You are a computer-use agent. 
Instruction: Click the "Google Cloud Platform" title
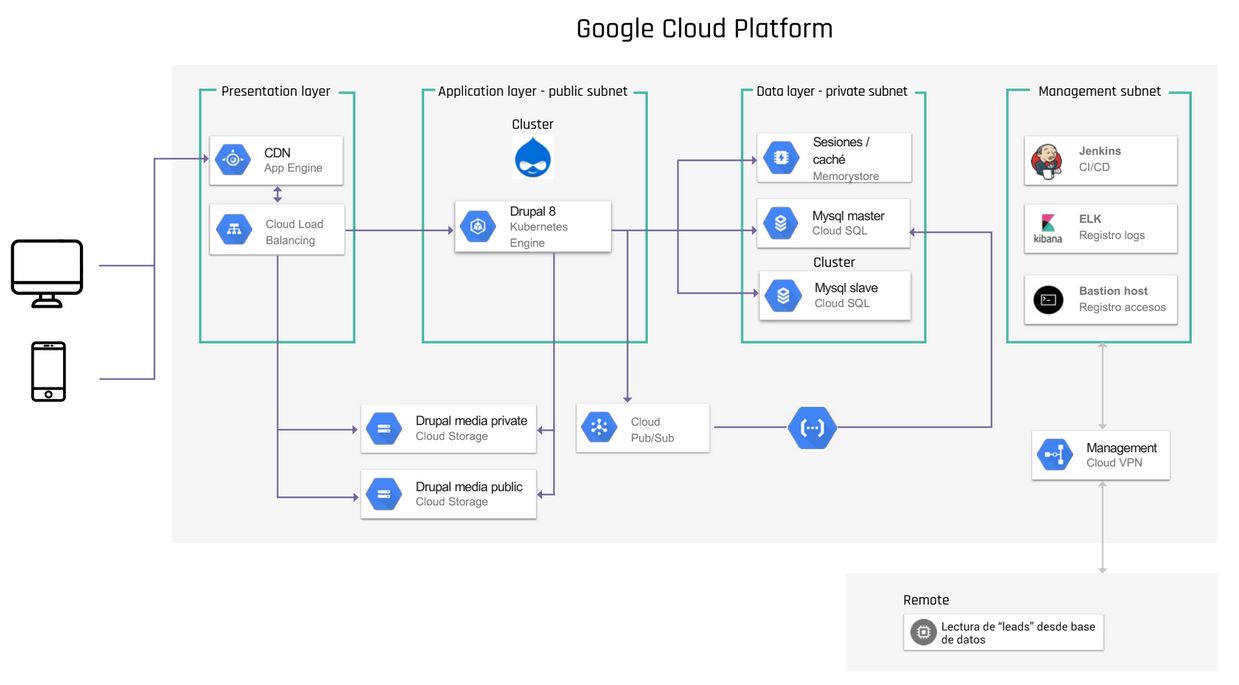pyautogui.click(x=705, y=29)
